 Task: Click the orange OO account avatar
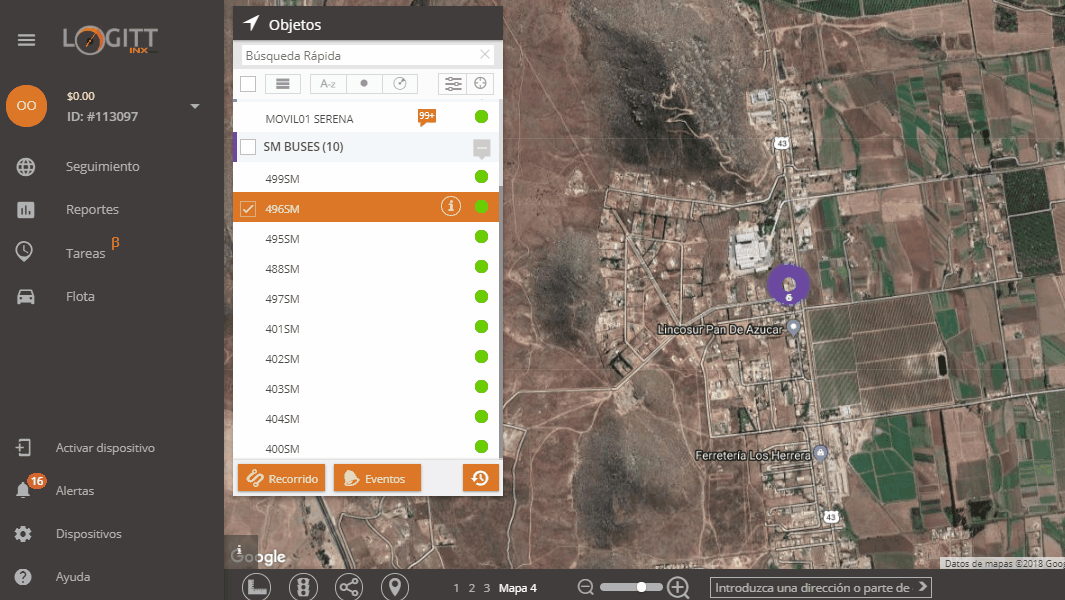26,106
